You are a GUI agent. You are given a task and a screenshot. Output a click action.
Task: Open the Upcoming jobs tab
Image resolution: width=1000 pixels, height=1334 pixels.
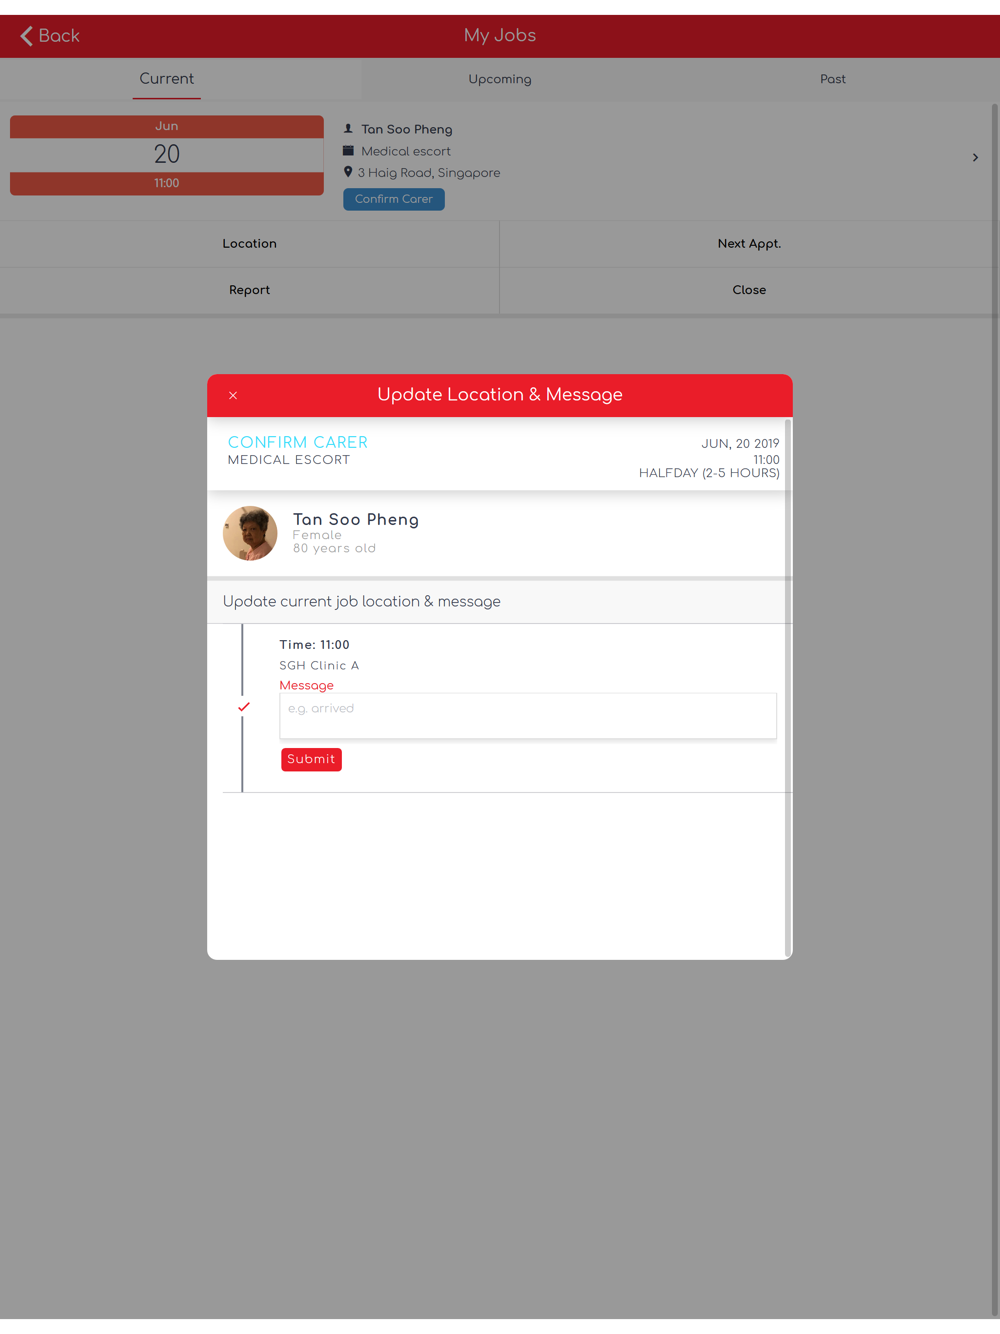coord(500,79)
